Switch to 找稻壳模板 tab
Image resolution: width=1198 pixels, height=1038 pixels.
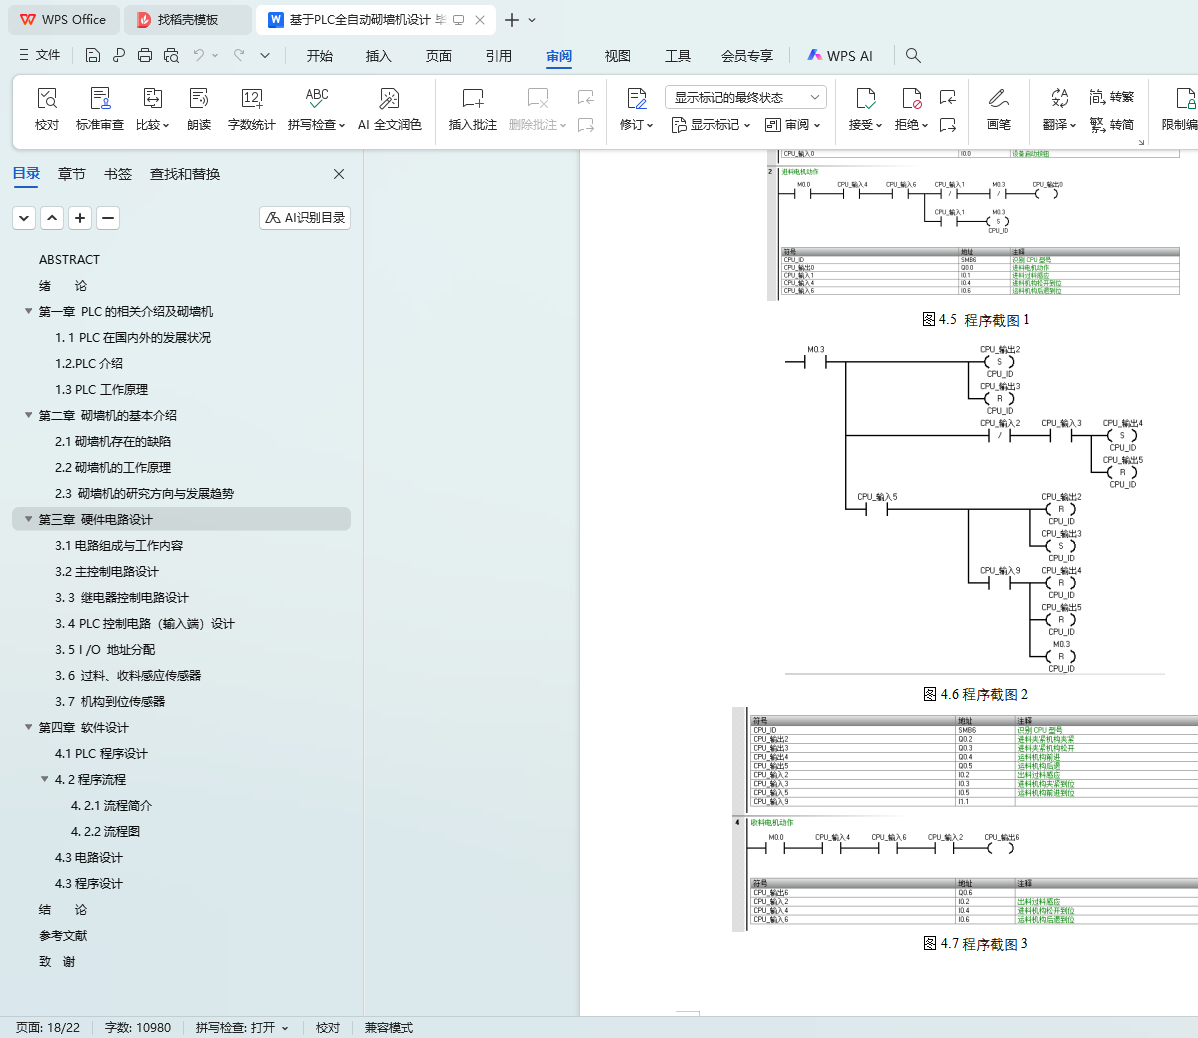click(187, 20)
